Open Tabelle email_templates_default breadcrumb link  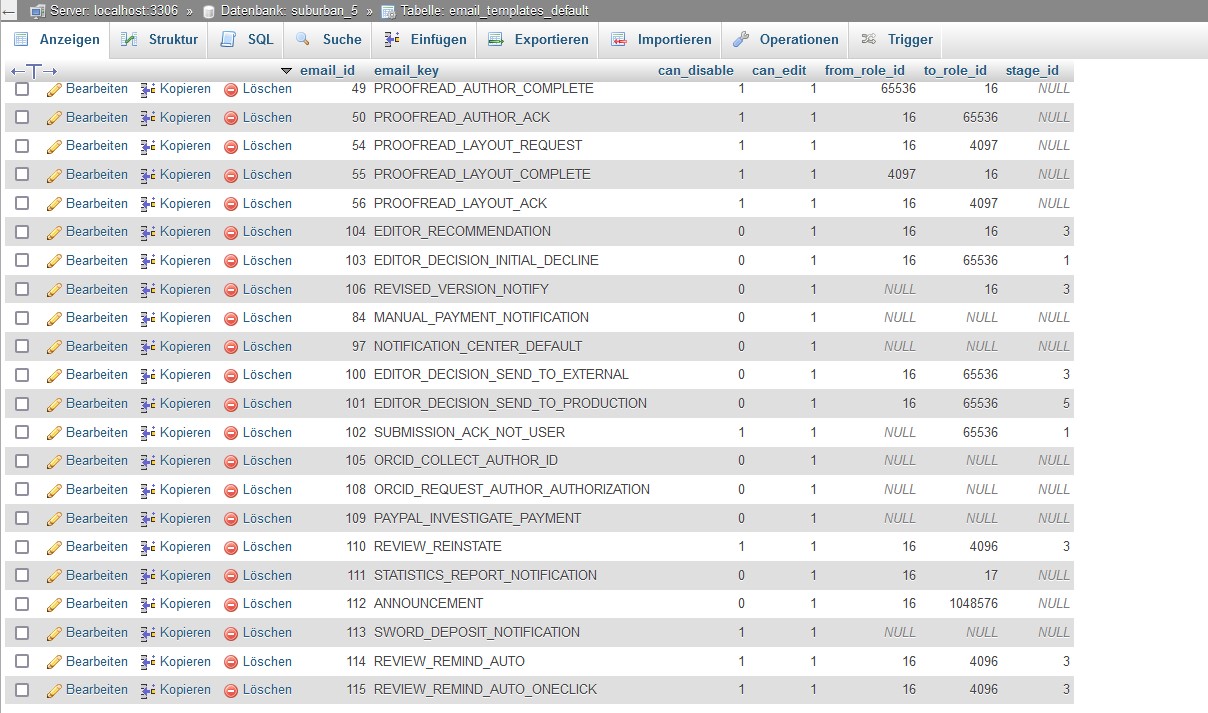point(485,11)
